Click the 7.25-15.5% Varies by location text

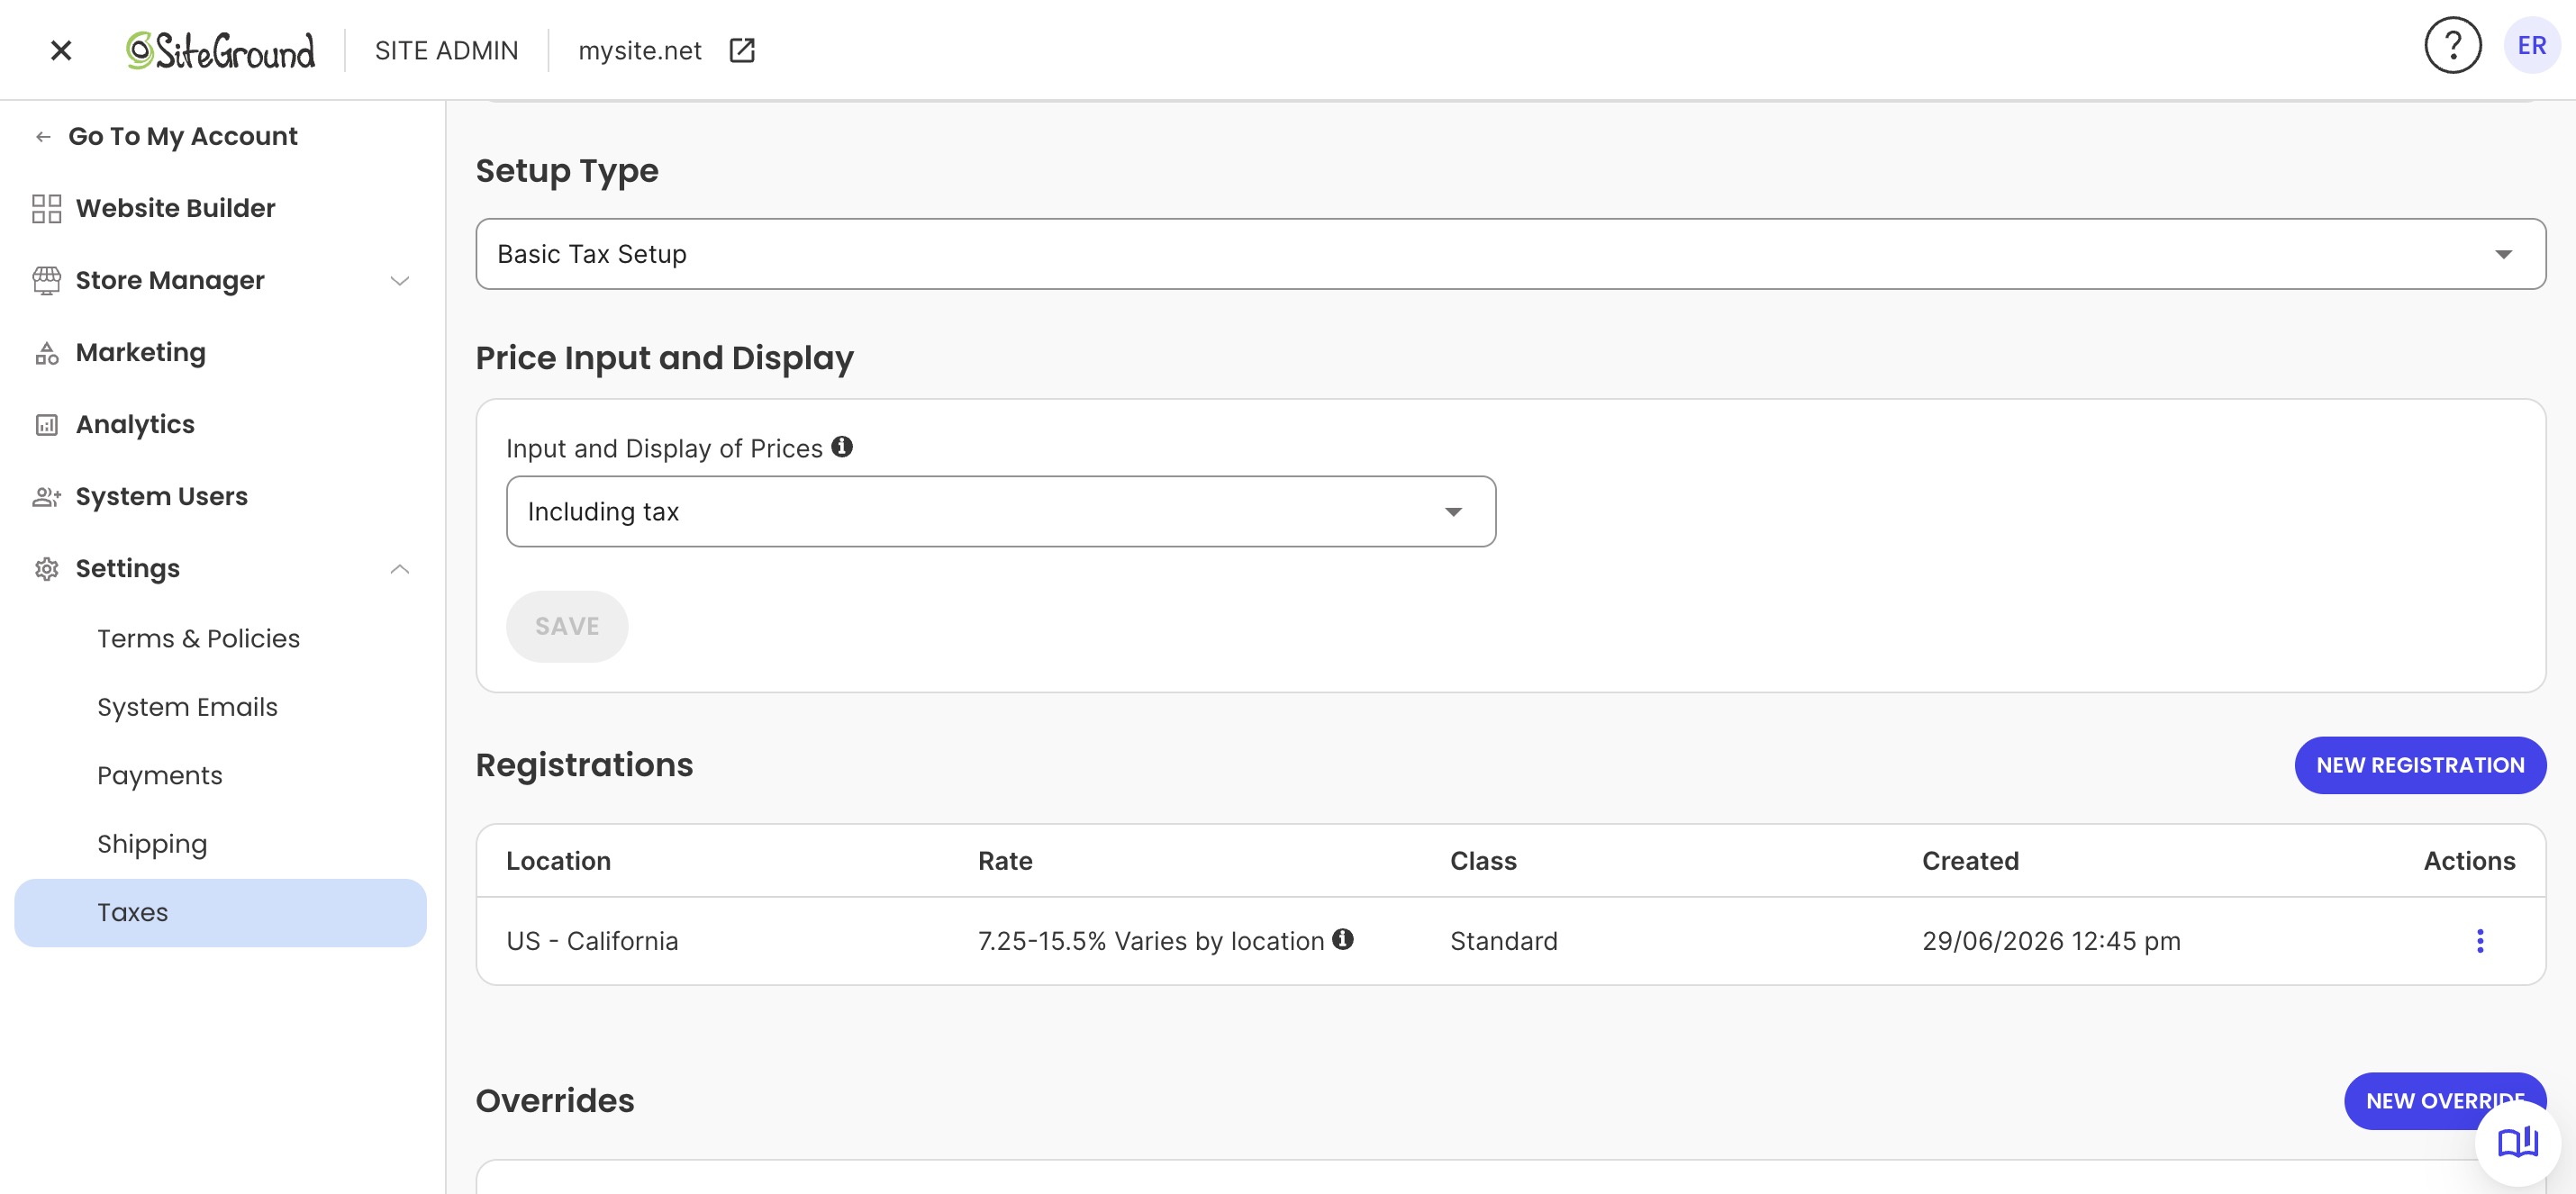[1151, 941]
